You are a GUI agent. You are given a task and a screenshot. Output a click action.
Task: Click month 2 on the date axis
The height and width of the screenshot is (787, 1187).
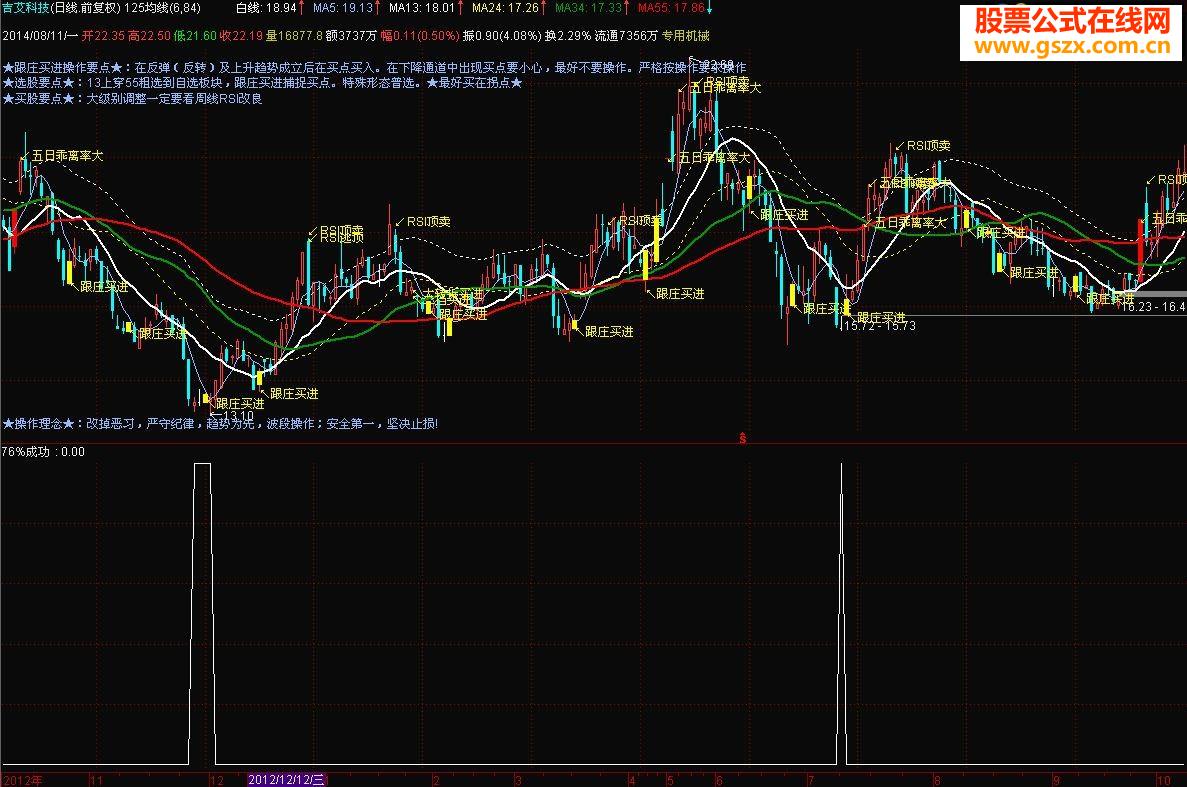click(436, 780)
